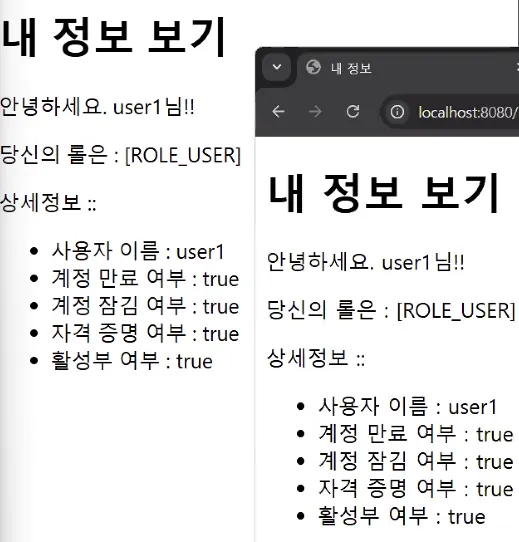Click '계정 잠김 여부 : true' in the browser window
Screen dimensions: 519x542
[416, 461]
